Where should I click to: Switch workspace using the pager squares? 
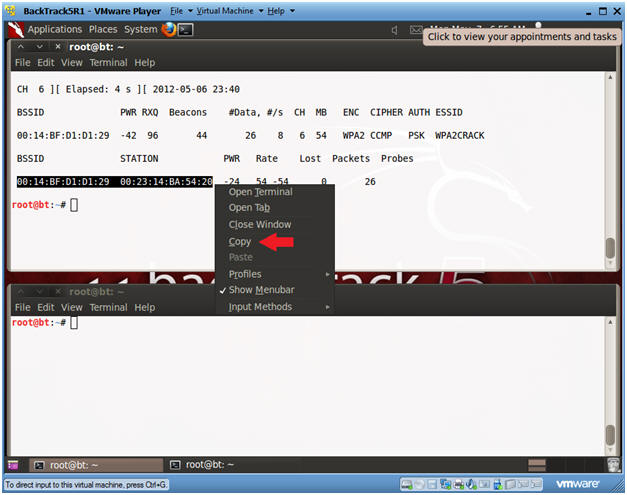coord(537,465)
